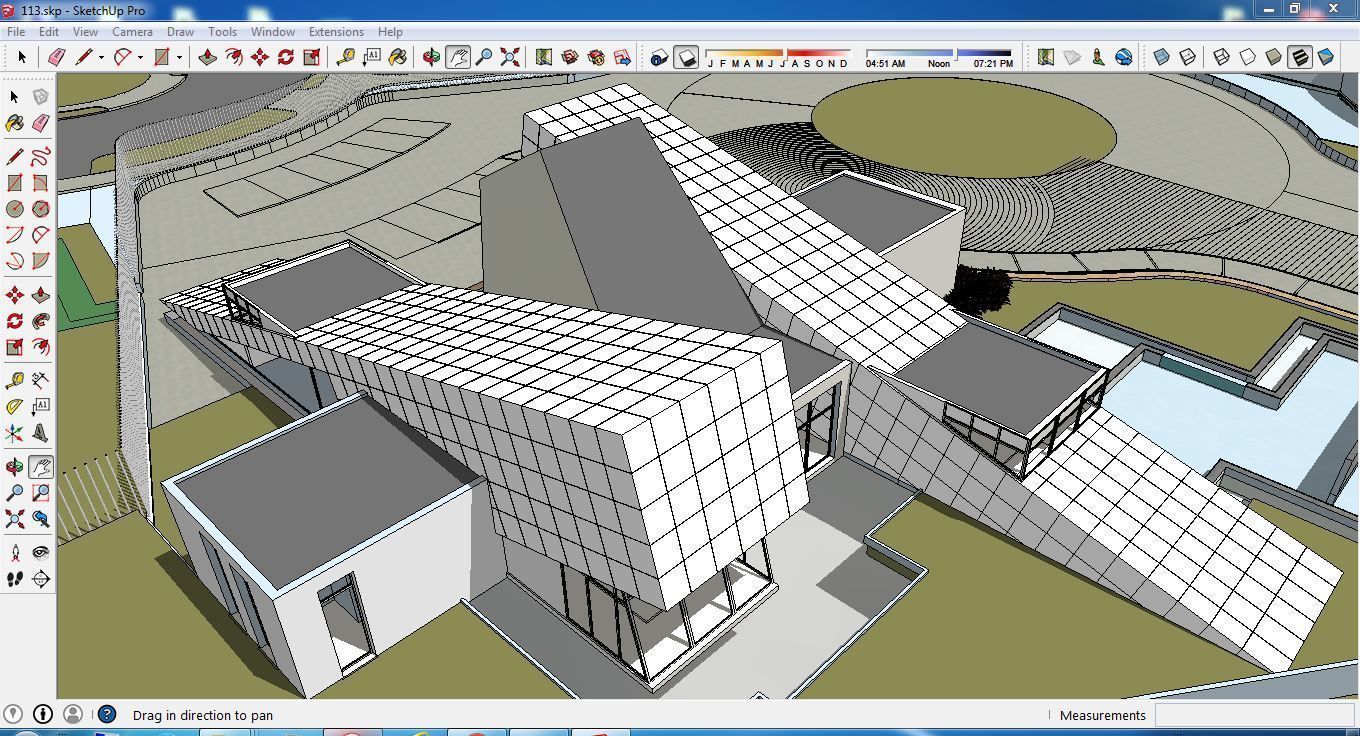The height and width of the screenshot is (736, 1360).
Task: Expand the Rectangle shape tool dropdown arrow
Action: (x=179, y=57)
